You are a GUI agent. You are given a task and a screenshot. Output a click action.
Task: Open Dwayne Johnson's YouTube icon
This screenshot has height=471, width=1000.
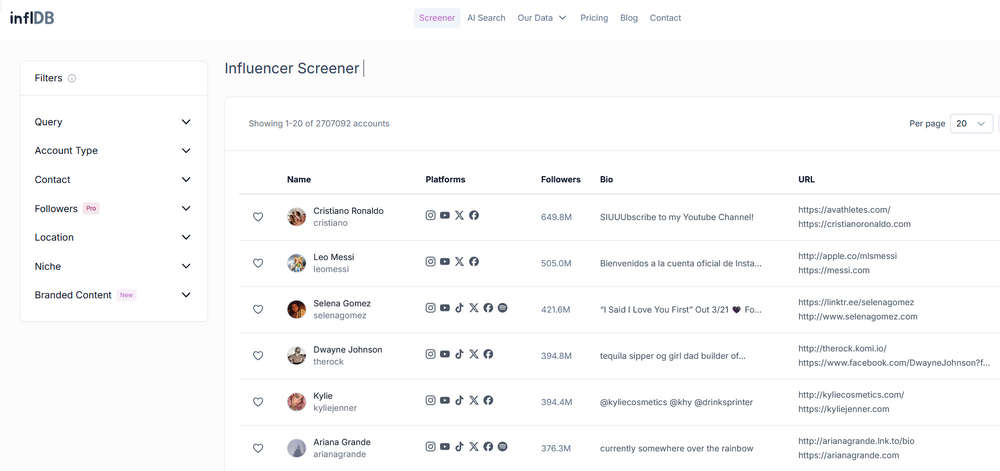coord(445,354)
